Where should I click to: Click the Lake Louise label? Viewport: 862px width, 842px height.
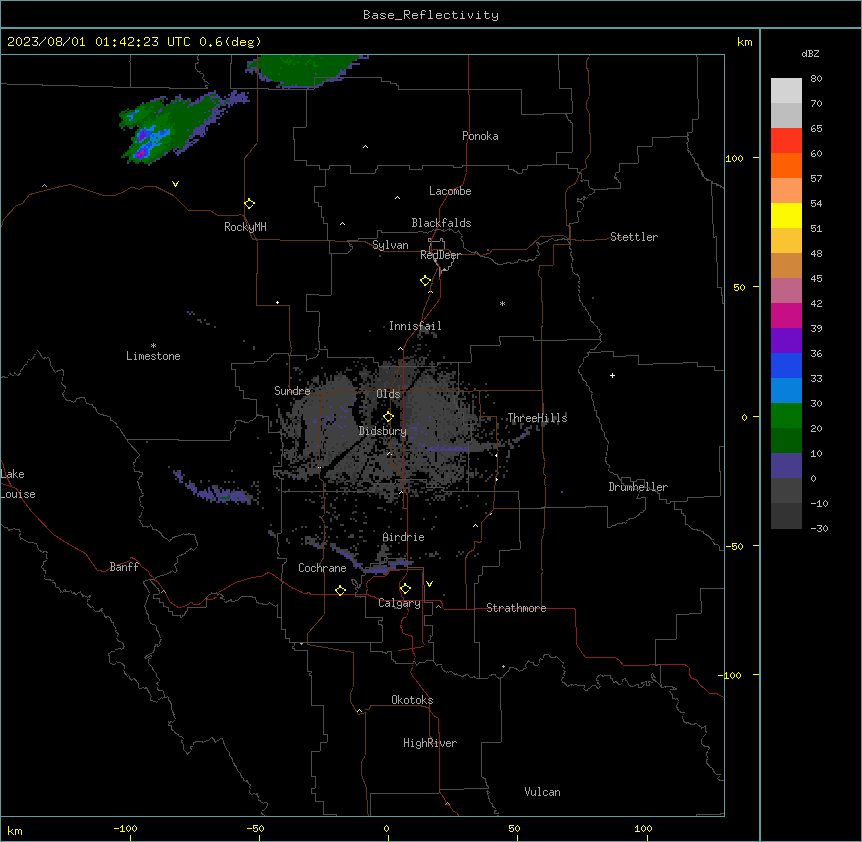[x=18, y=484]
